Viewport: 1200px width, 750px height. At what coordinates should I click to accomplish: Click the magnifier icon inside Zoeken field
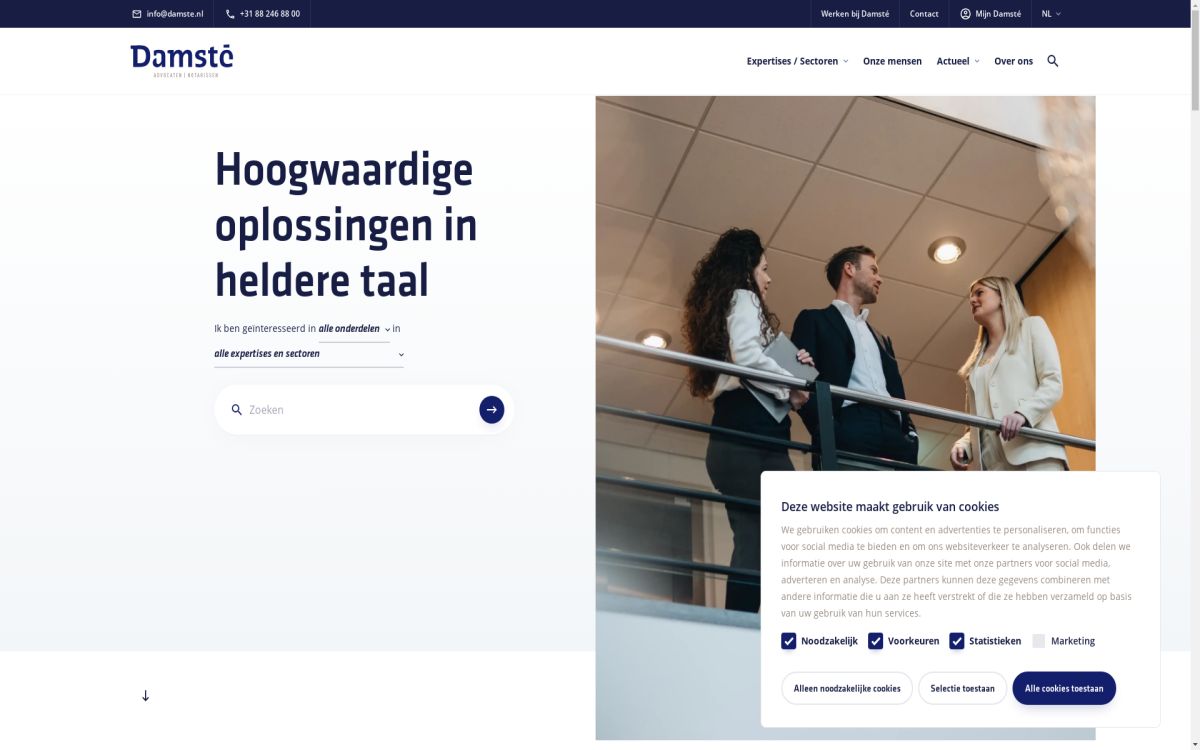(237, 410)
